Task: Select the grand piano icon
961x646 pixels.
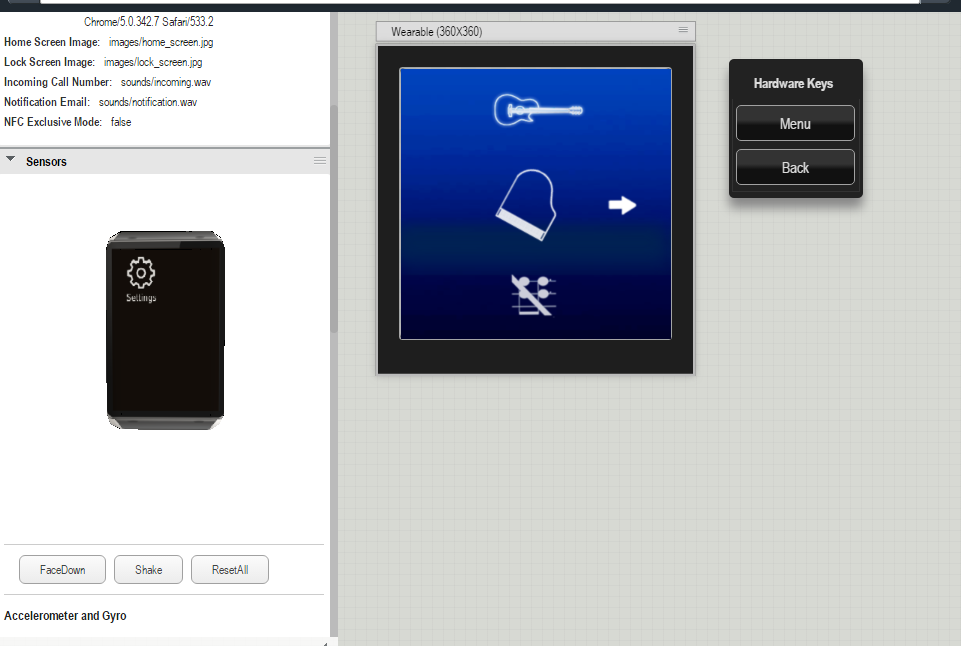Action: click(x=525, y=206)
